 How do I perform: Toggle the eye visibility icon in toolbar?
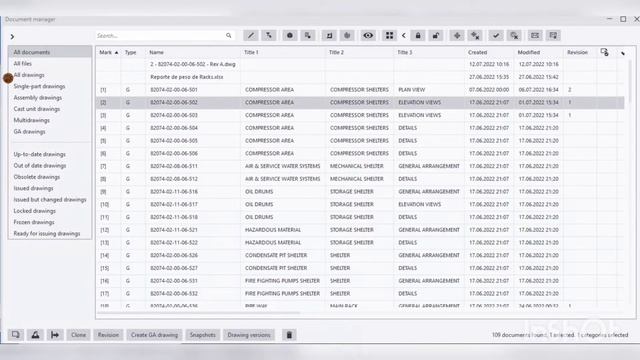[x=368, y=36]
